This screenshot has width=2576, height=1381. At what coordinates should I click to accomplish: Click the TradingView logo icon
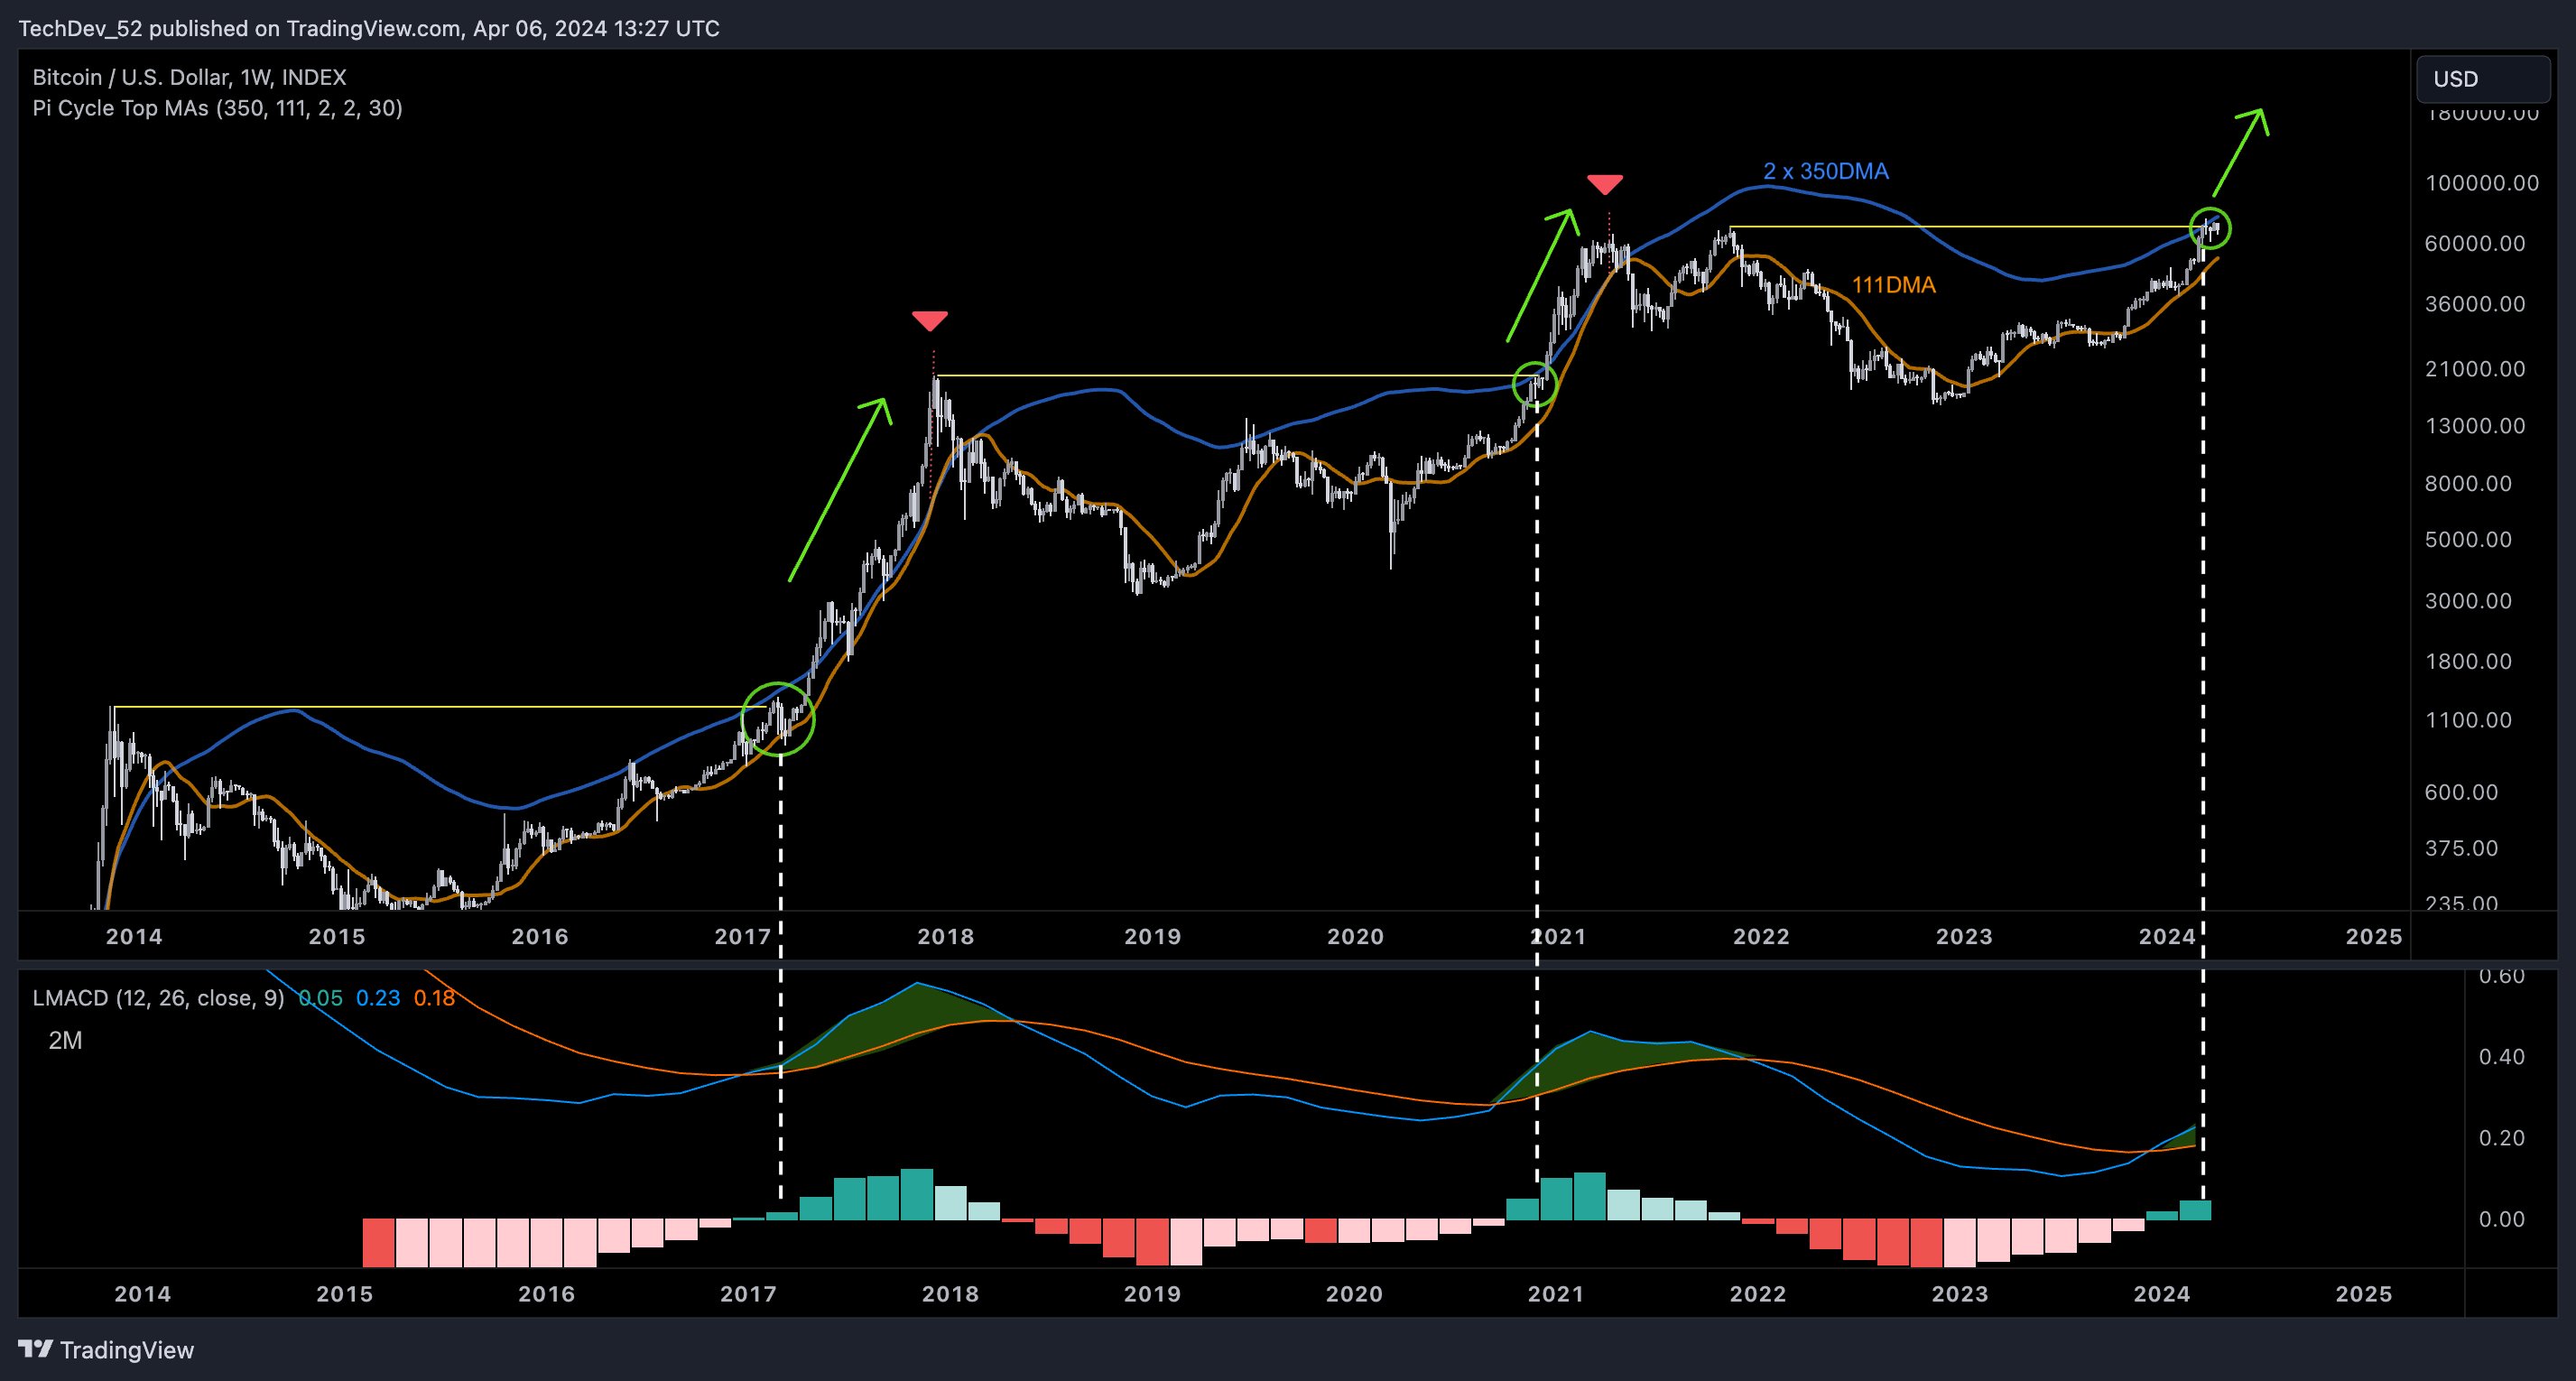click(x=35, y=1349)
